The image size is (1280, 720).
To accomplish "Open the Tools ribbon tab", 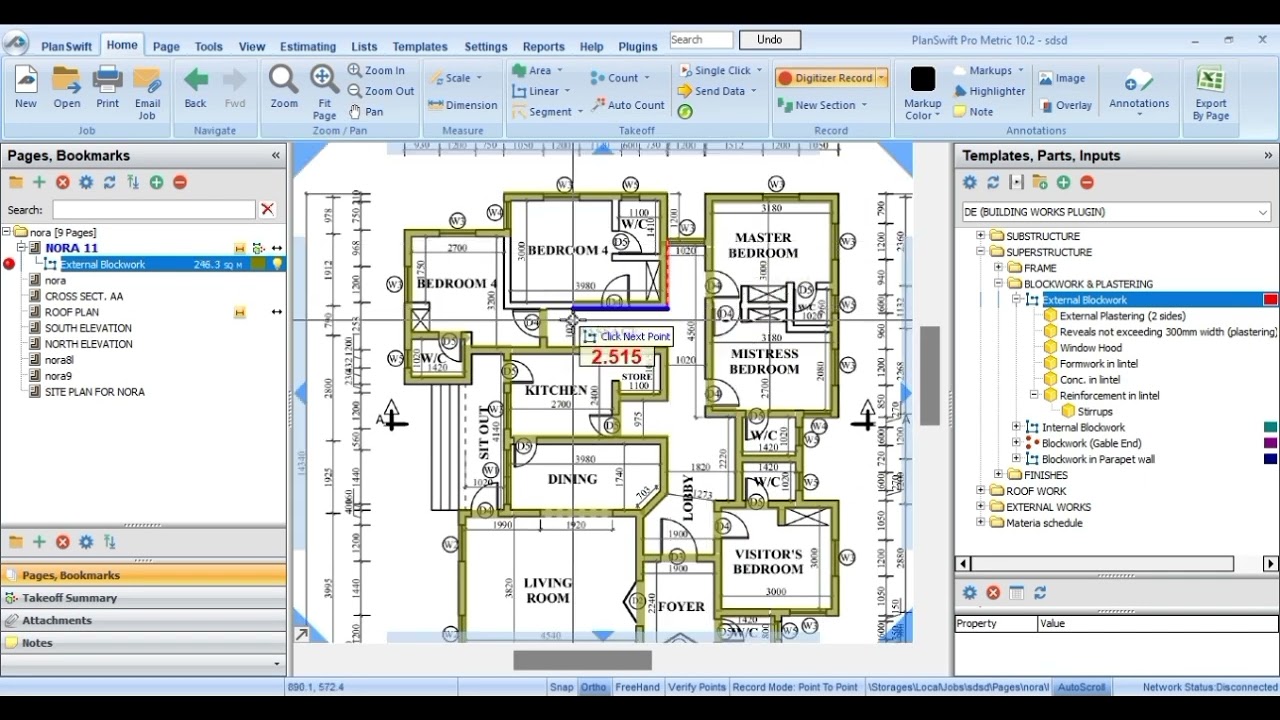I will (x=209, y=46).
